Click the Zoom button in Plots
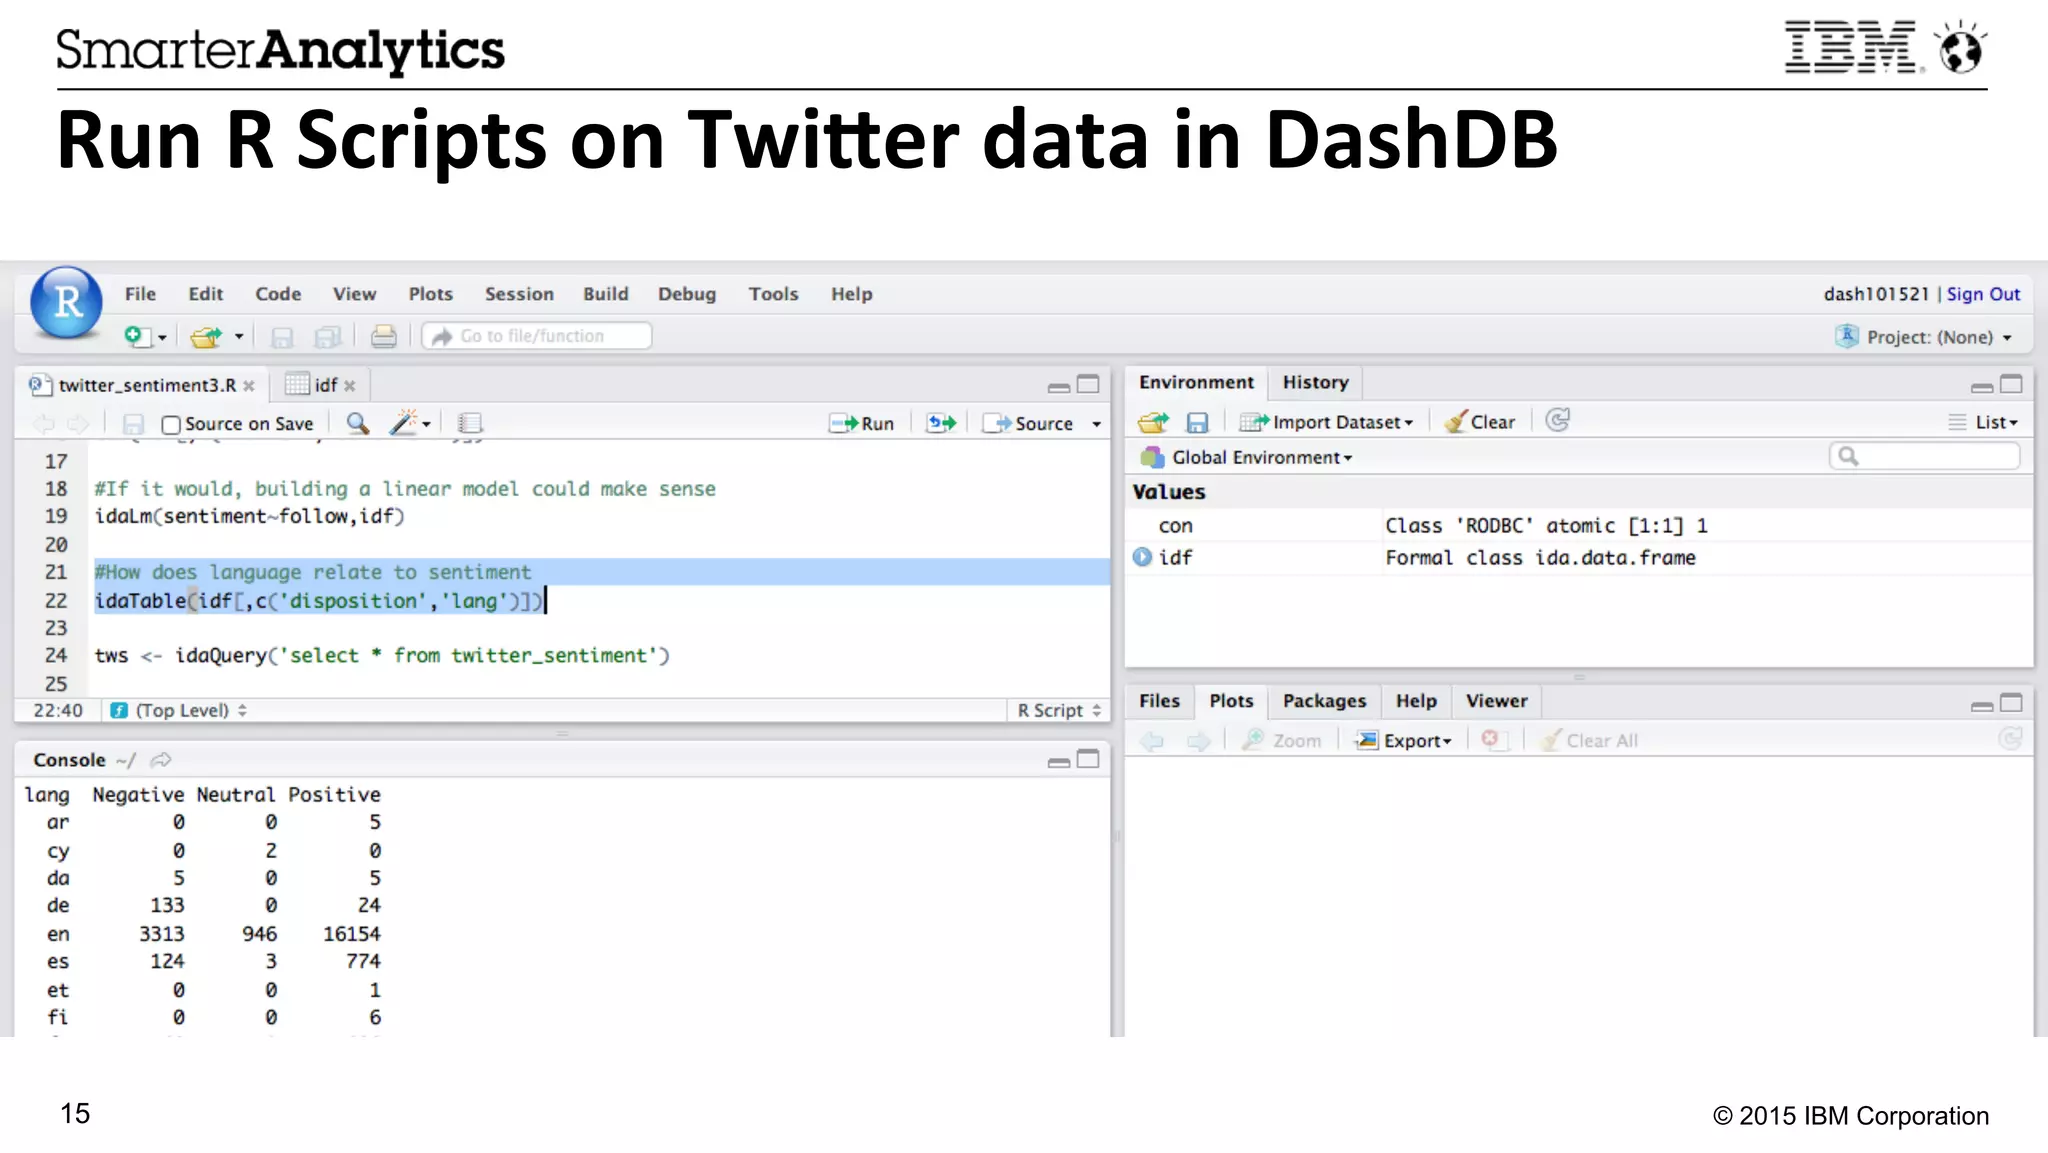2048x1153 pixels. [x=1282, y=741]
